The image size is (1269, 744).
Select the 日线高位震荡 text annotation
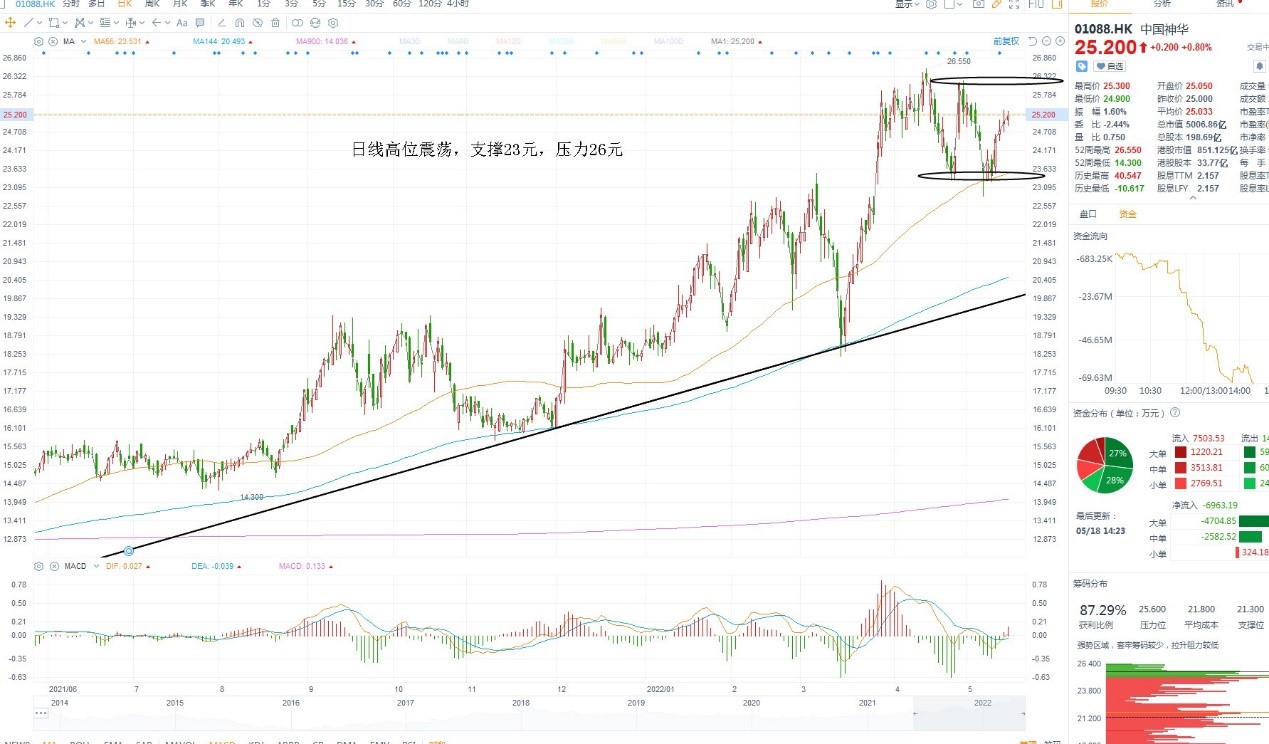[487, 149]
